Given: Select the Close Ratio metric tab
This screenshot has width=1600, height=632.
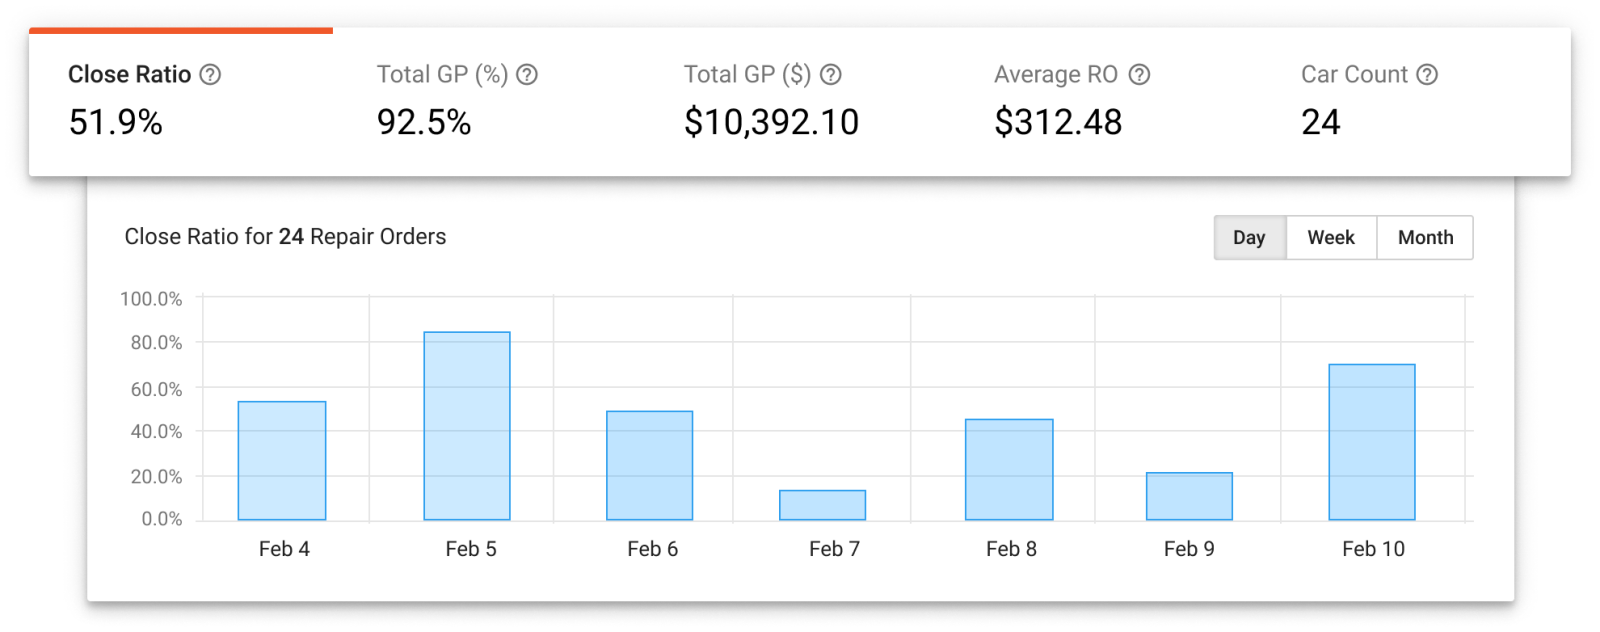Looking at the screenshot, I should 181,102.
